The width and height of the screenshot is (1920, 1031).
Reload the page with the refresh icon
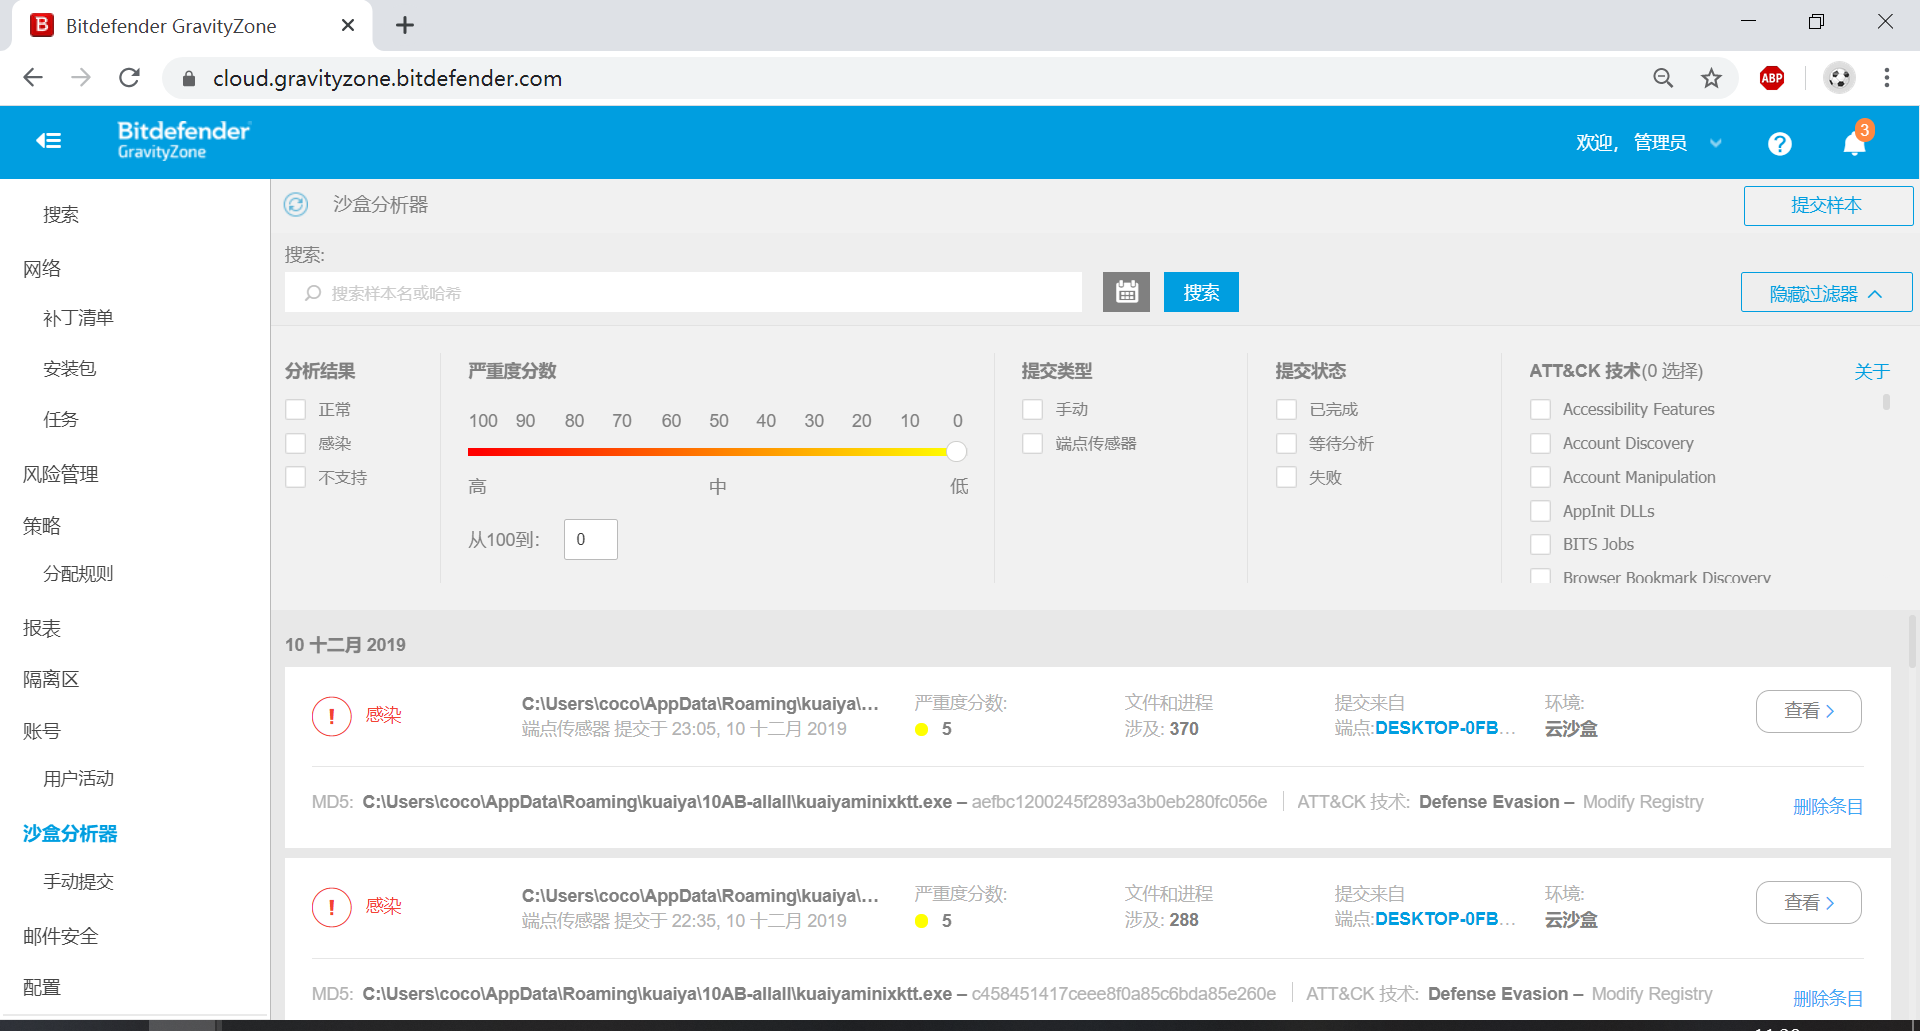point(129,78)
